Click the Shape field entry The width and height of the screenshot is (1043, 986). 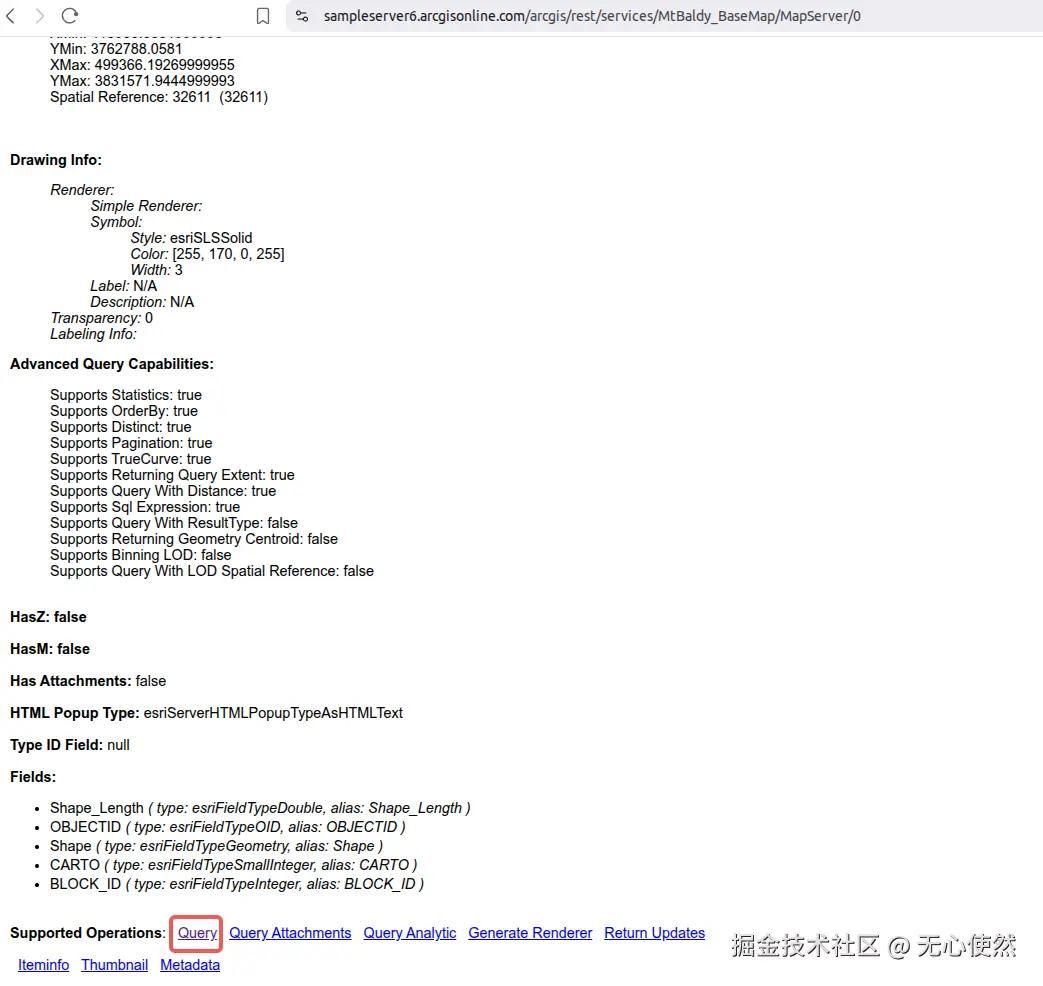pos(216,846)
